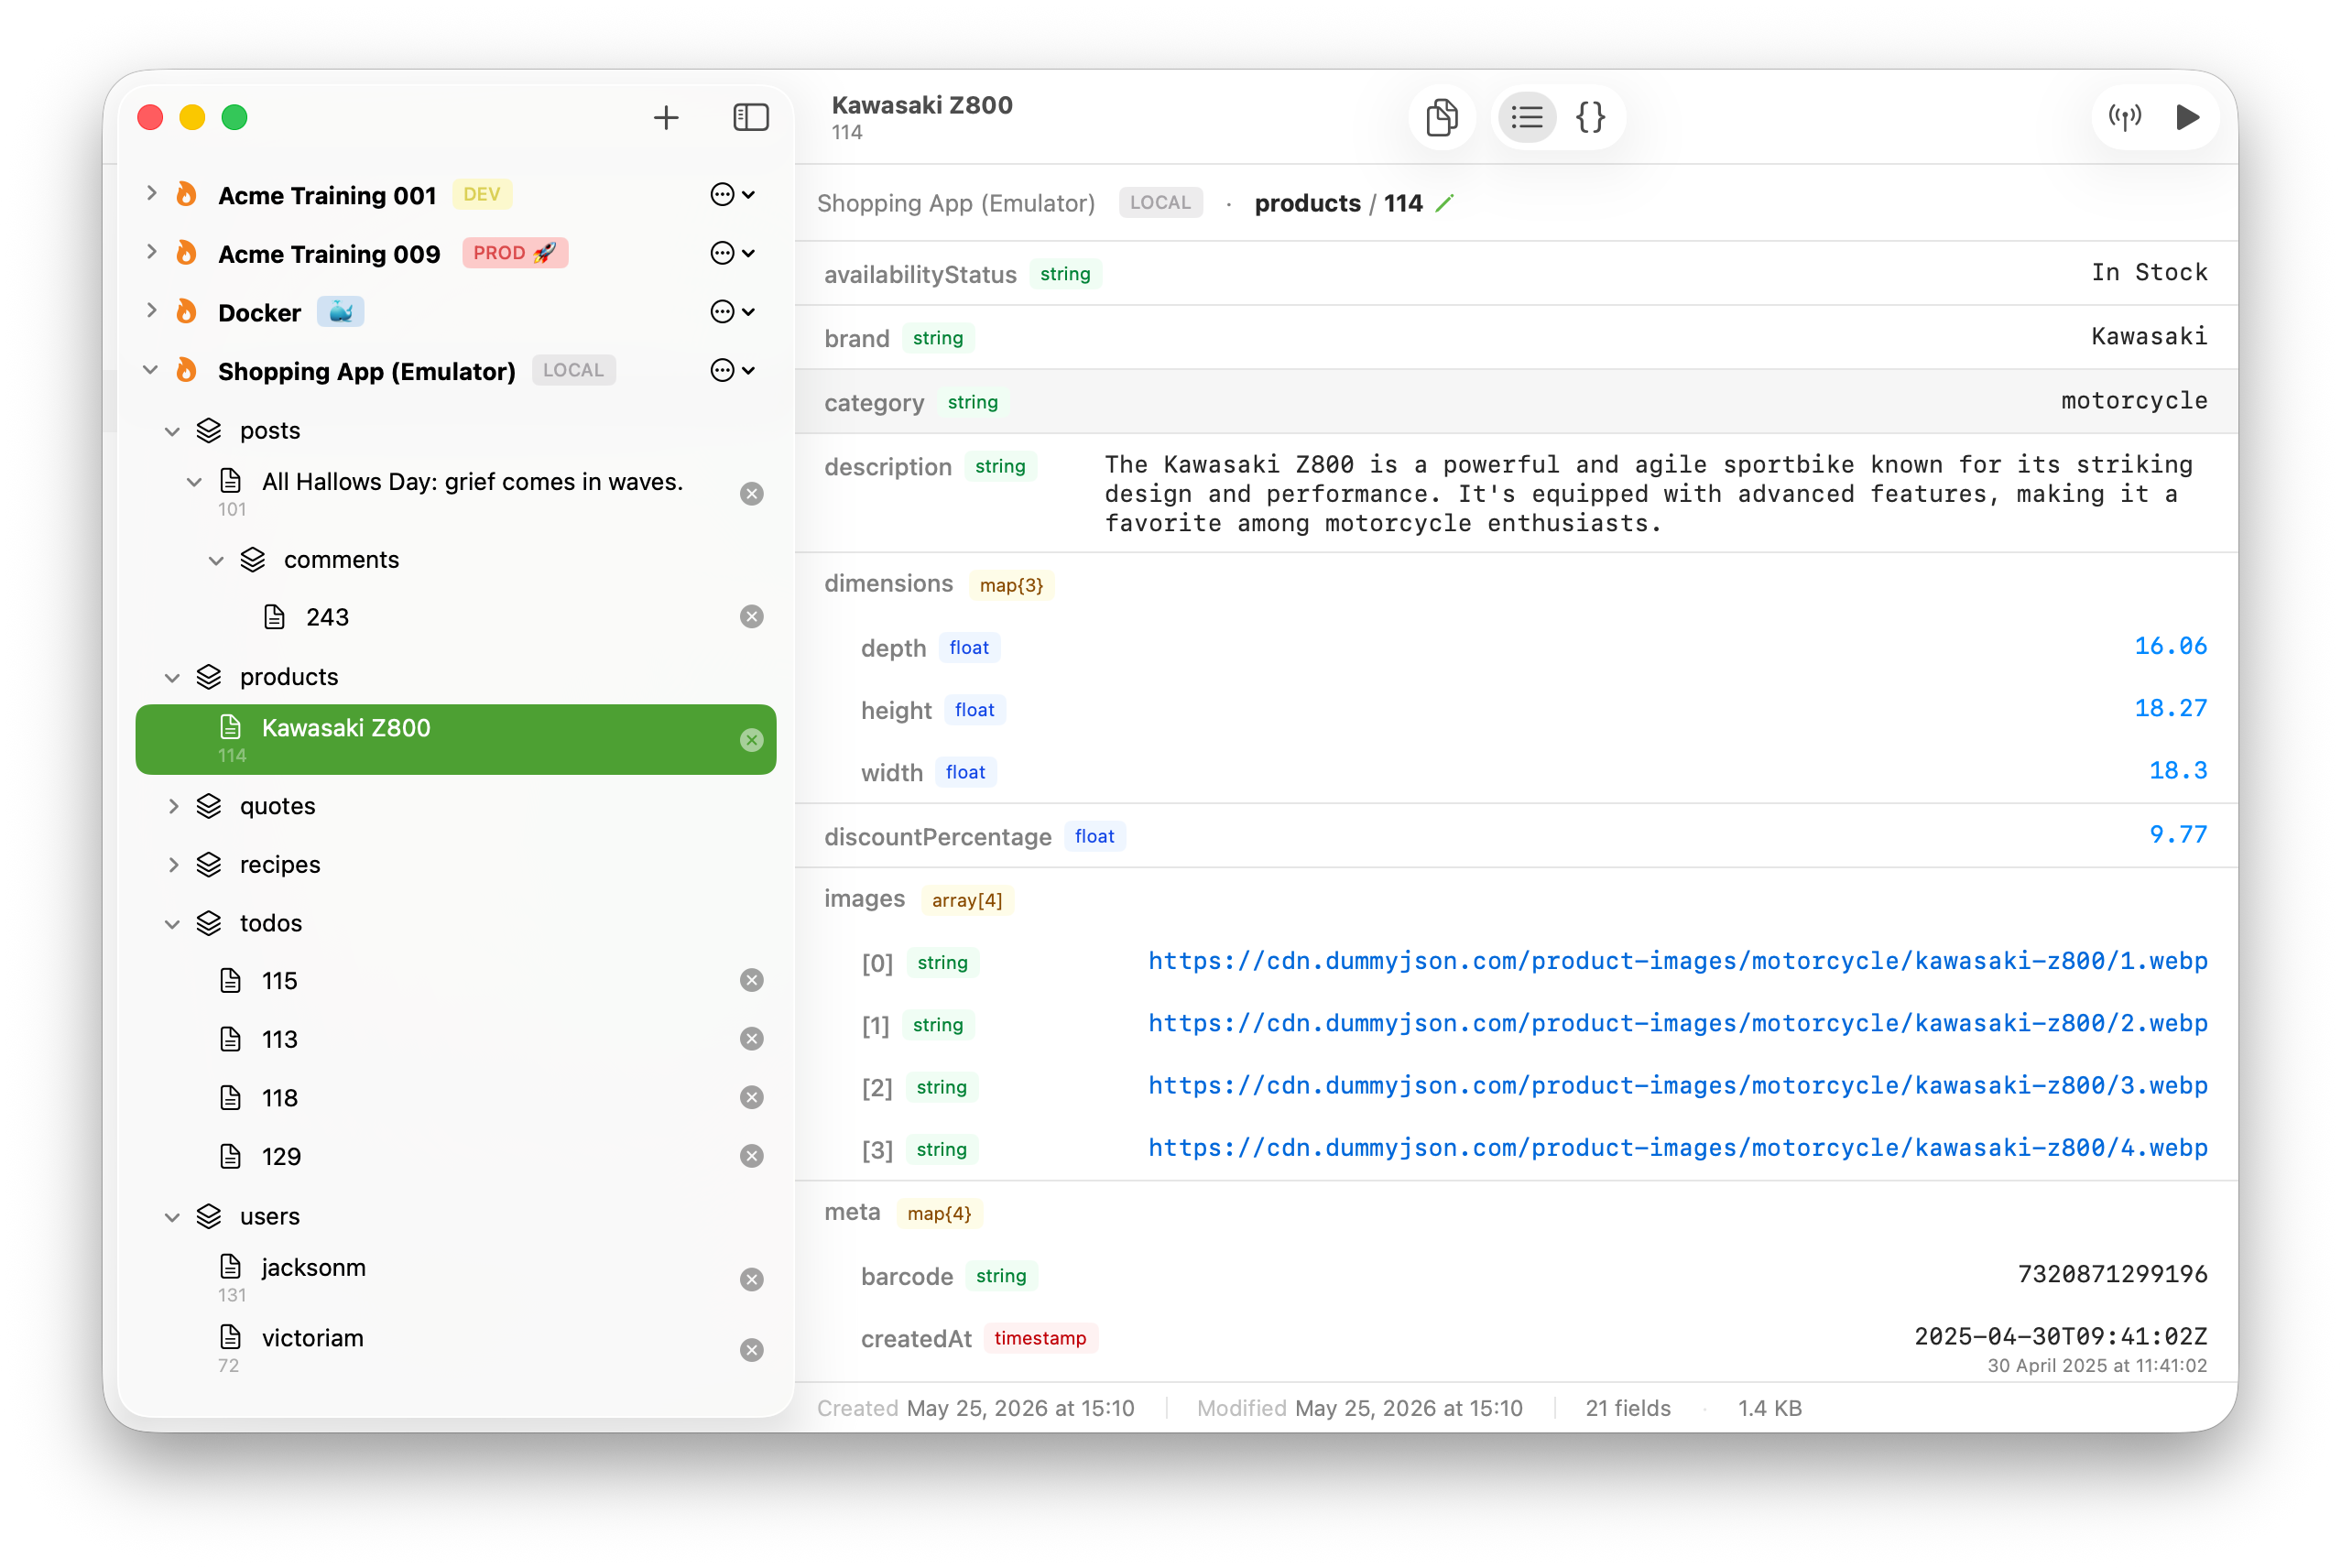Select the comments collection stack icon

tap(253, 560)
